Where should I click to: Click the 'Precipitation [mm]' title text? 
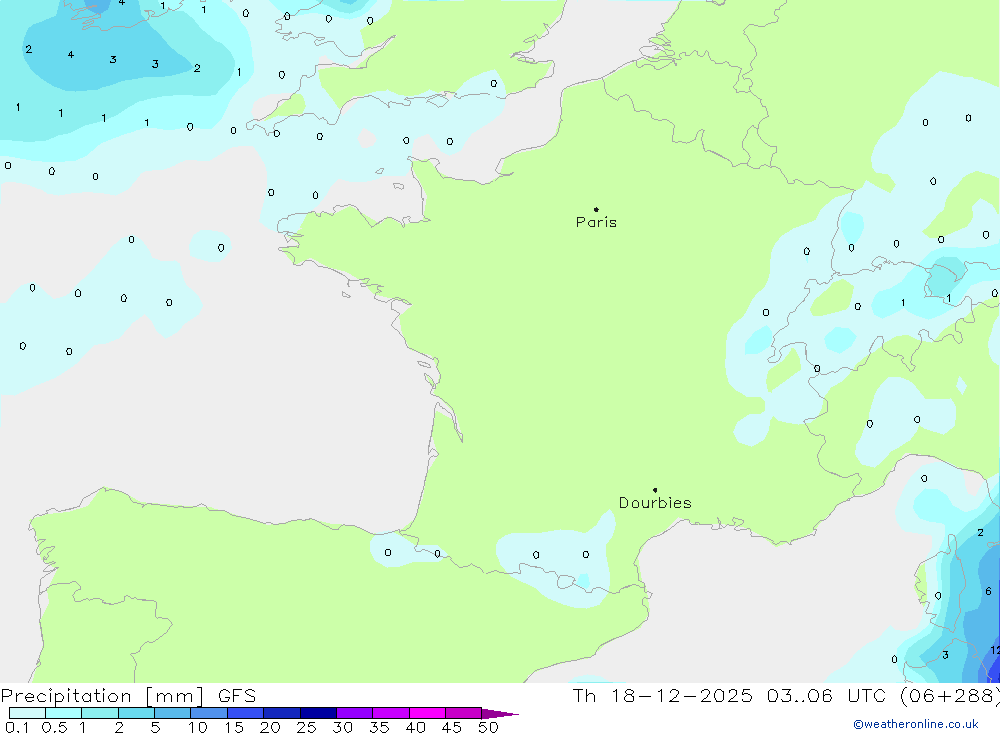[102, 696]
